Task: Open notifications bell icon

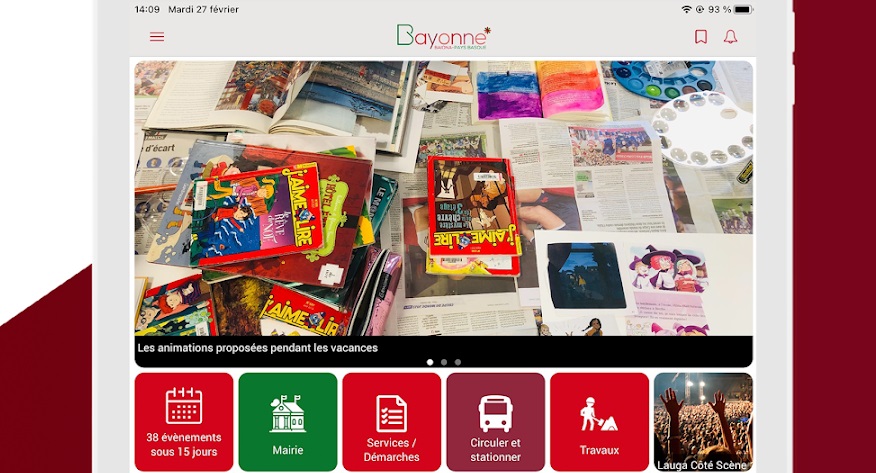Action: [x=730, y=37]
